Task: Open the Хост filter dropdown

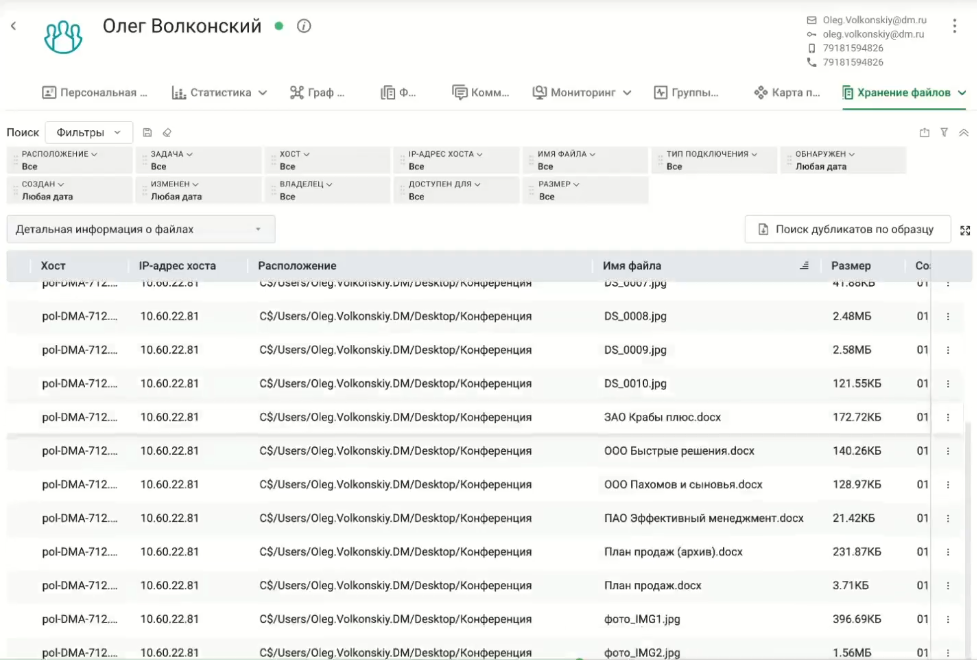Action: coord(328,160)
